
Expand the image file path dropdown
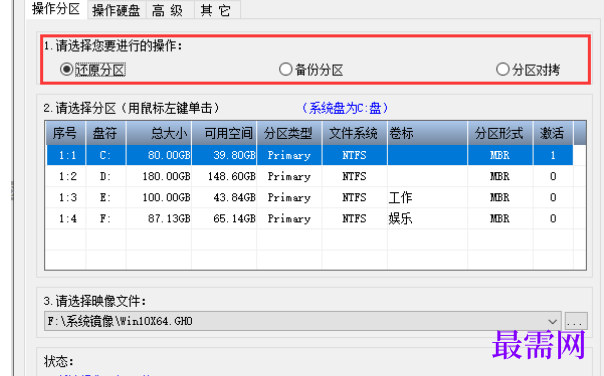point(552,321)
